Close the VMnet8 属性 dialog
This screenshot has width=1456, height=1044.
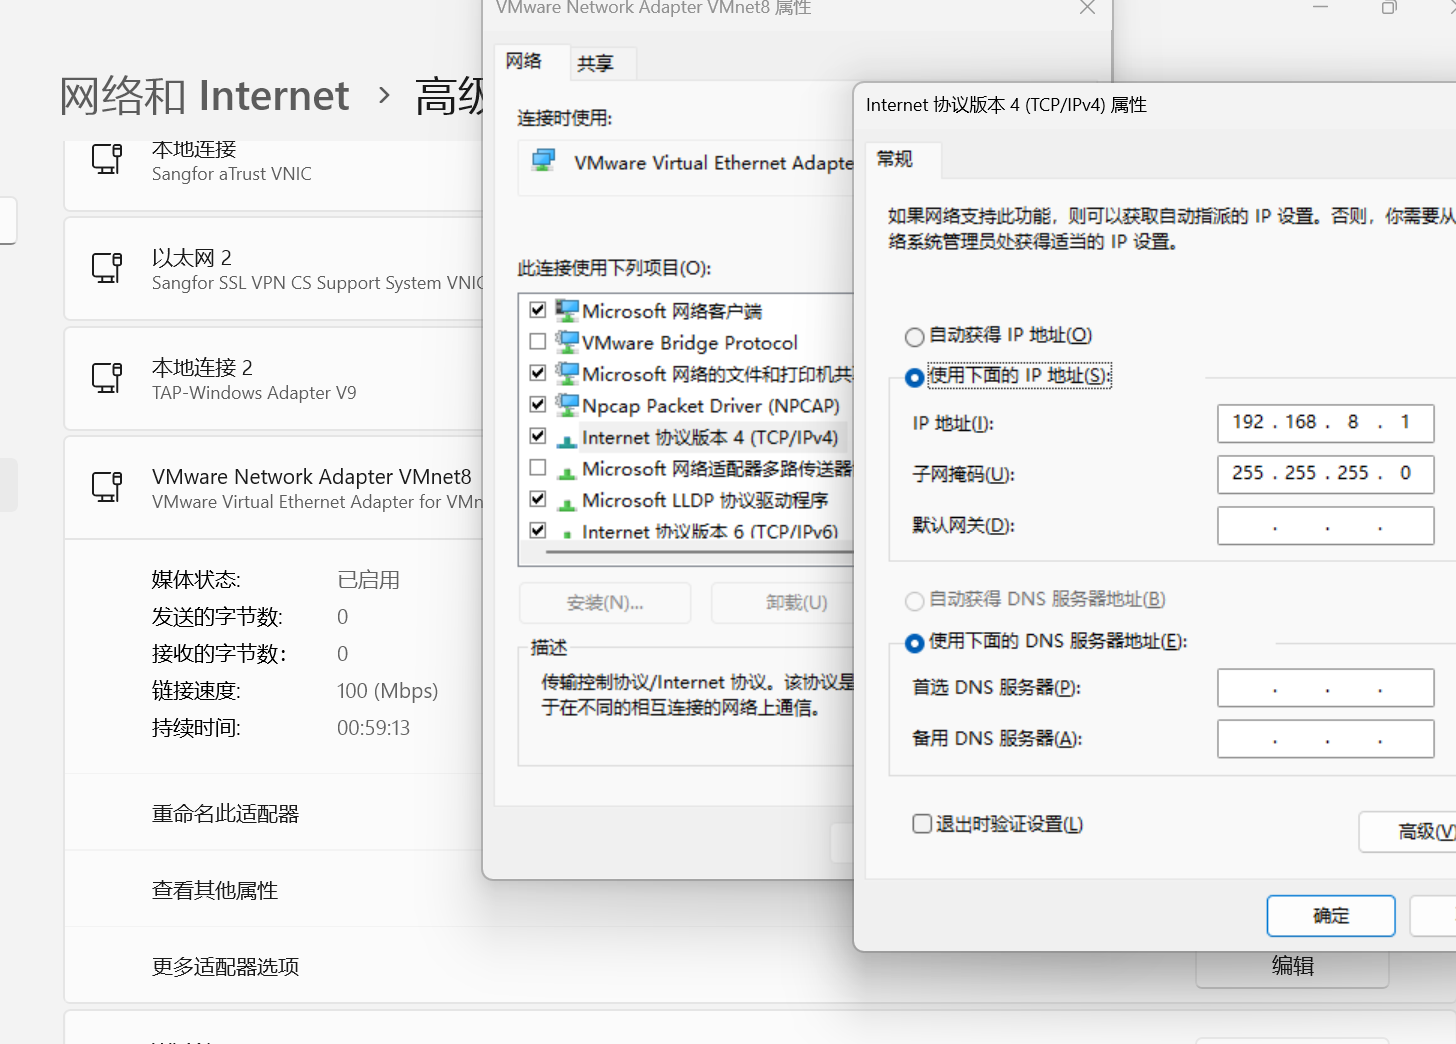(x=1088, y=8)
